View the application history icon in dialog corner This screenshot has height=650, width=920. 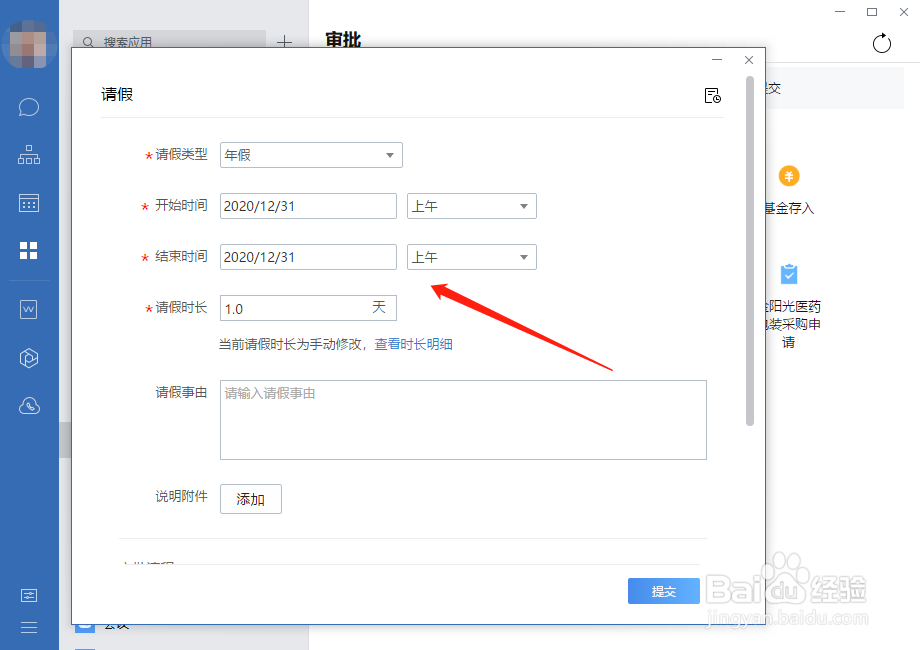(x=712, y=95)
